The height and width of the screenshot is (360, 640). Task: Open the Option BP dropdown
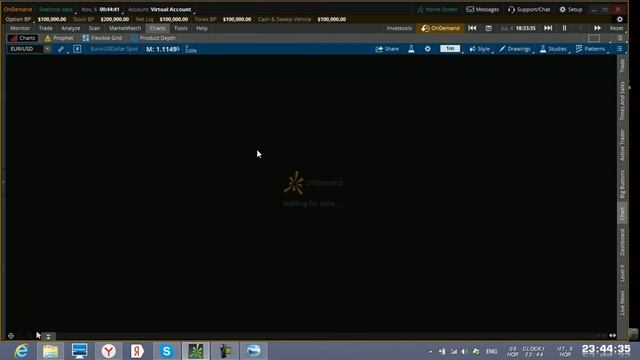(x=18, y=19)
